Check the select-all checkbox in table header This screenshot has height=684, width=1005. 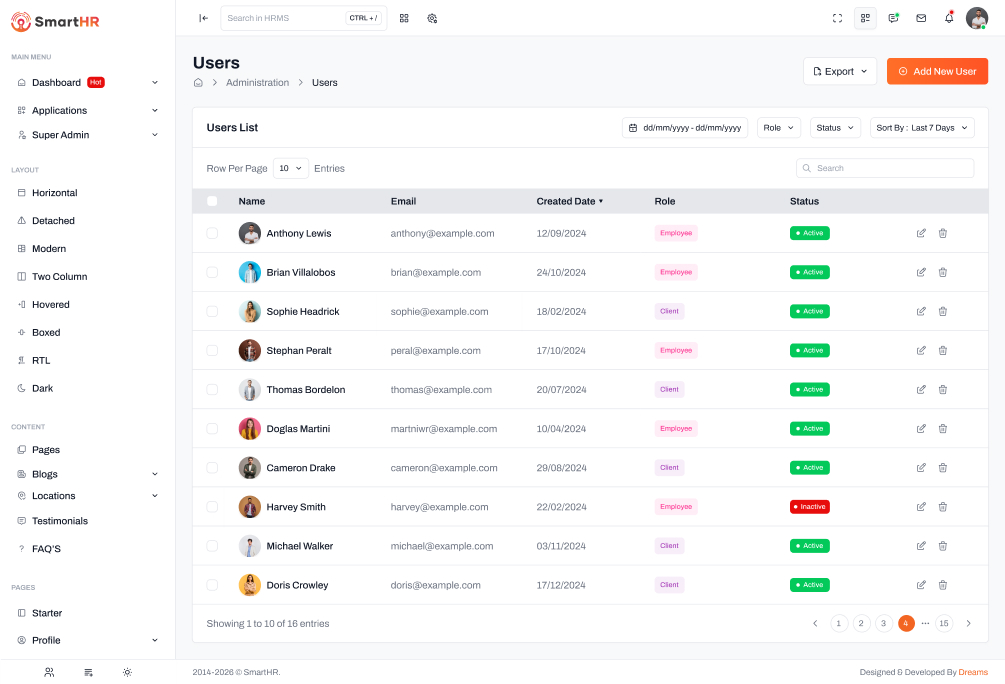(x=212, y=201)
